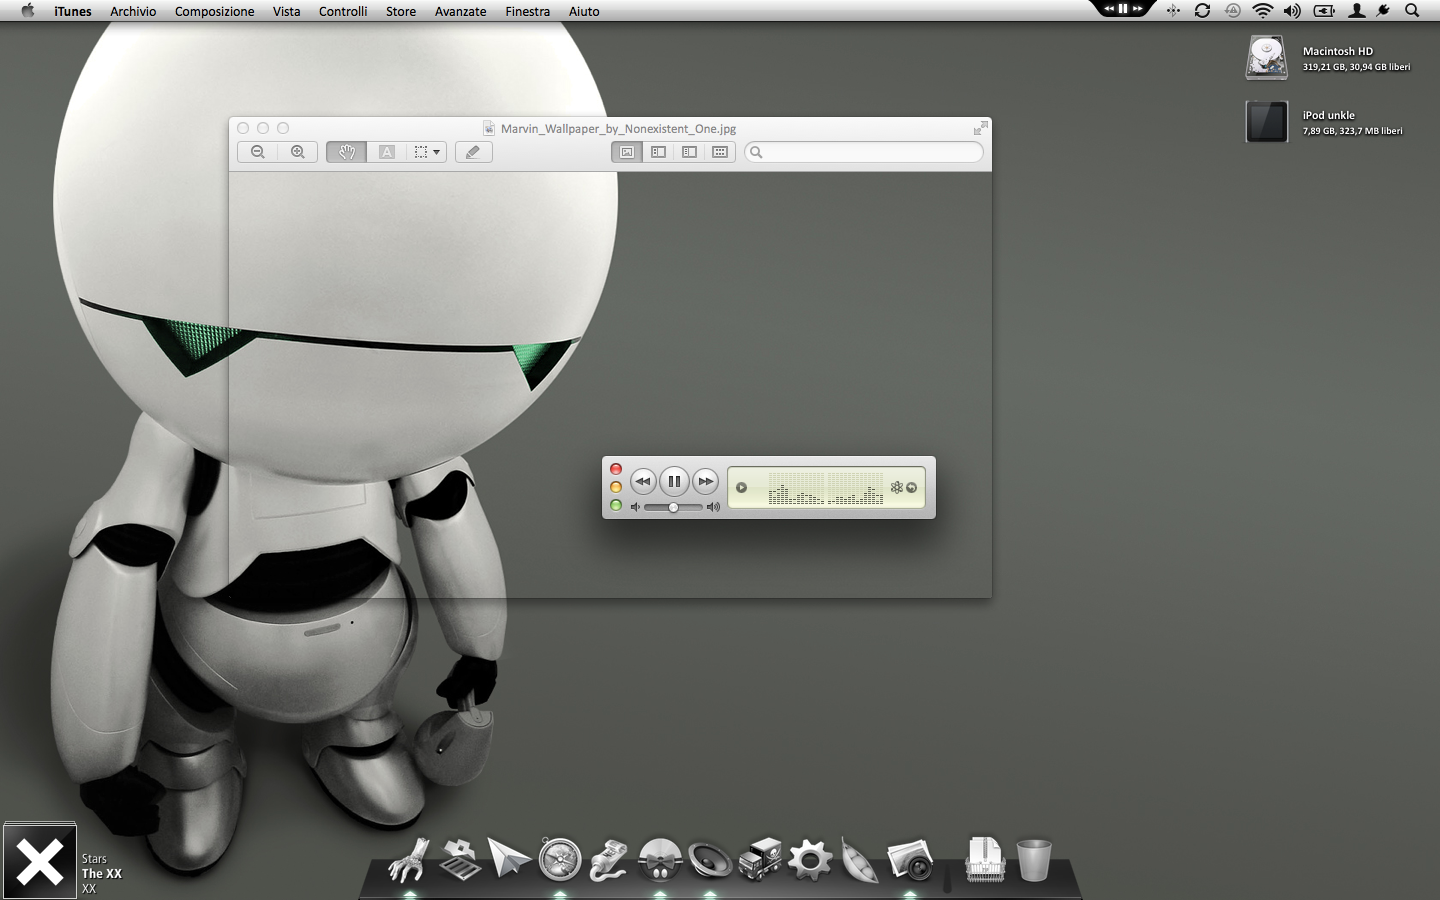Zoom in on the Preview image
The height and width of the screenshot is (900, 1440).
pos(298,152)
